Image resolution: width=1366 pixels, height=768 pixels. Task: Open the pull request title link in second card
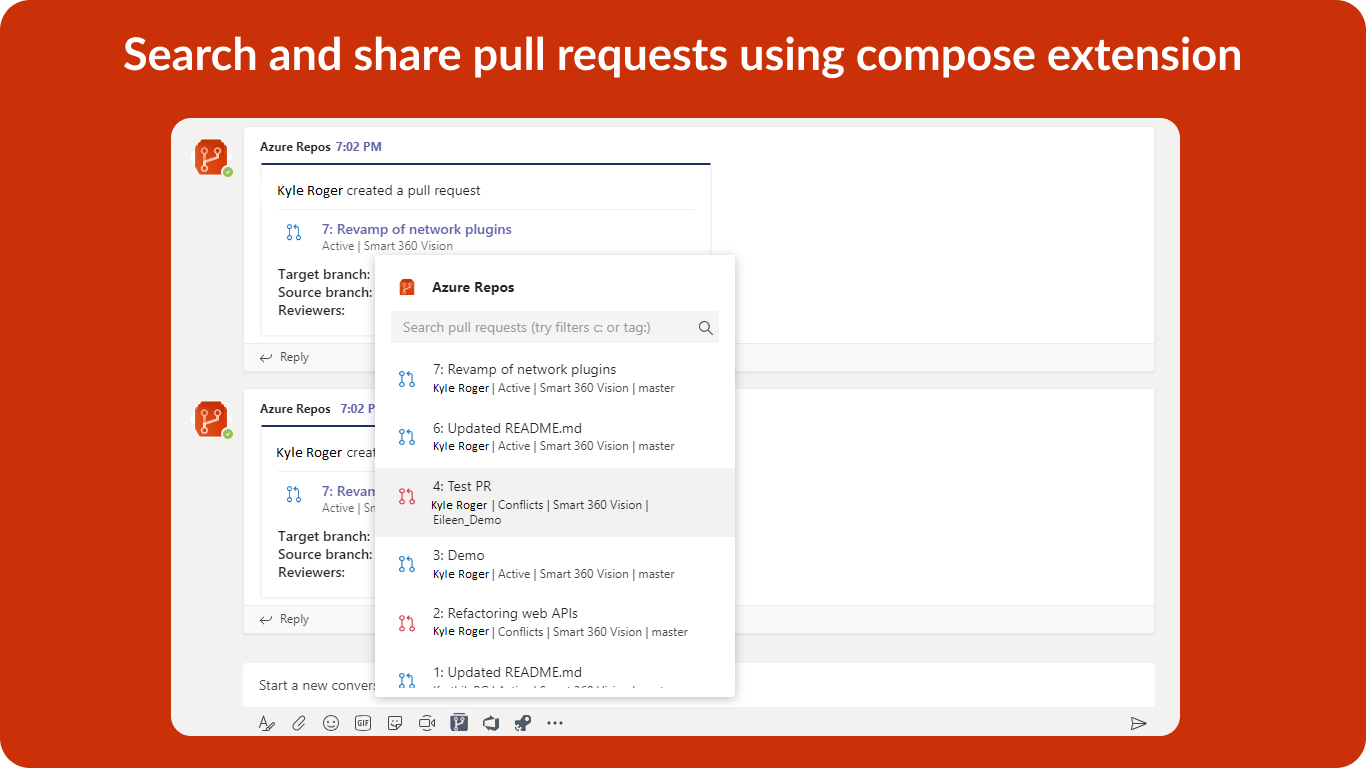click(348, 491)
